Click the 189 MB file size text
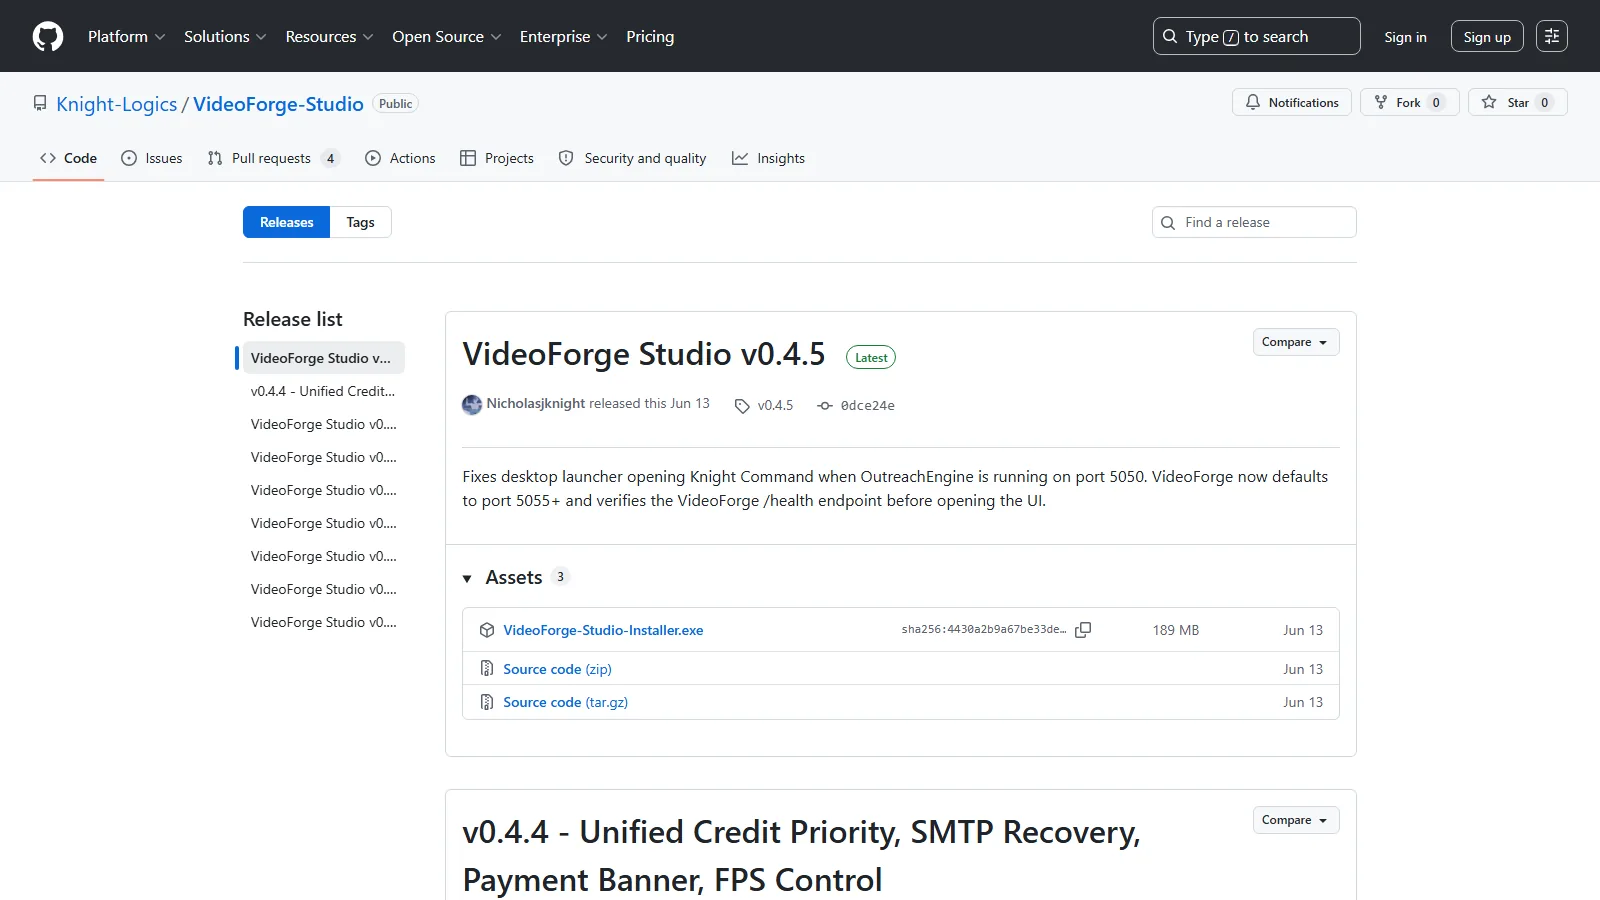1600x900 pixels. [1175, 630]
